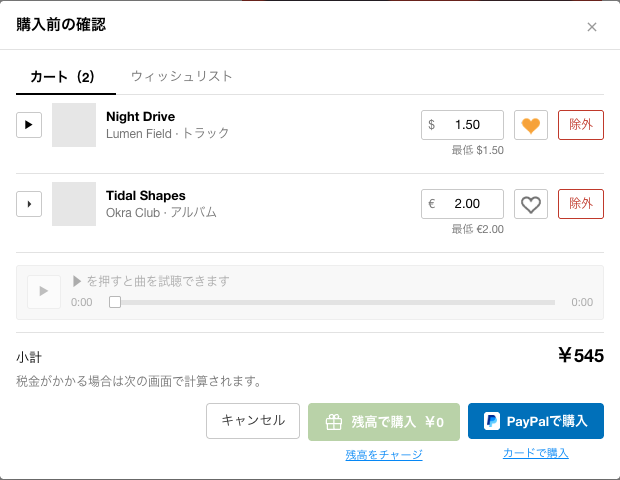Add Tidal Shapes to wishlist with heart
Viewport: 620px width, 480px height.
pos(531,204)
